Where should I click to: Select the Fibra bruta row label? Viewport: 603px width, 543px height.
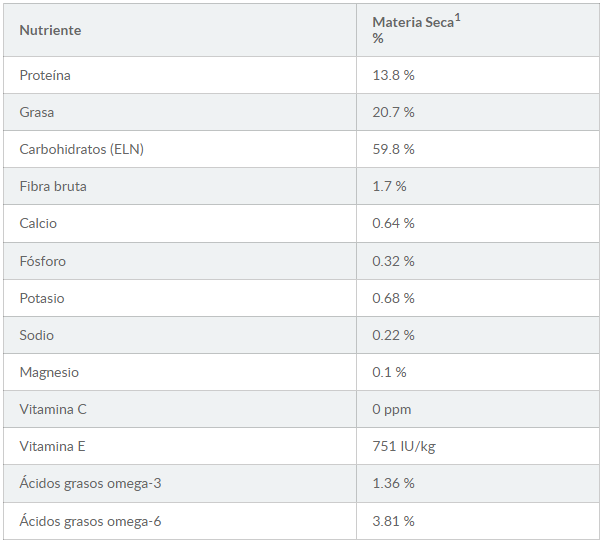53,187
